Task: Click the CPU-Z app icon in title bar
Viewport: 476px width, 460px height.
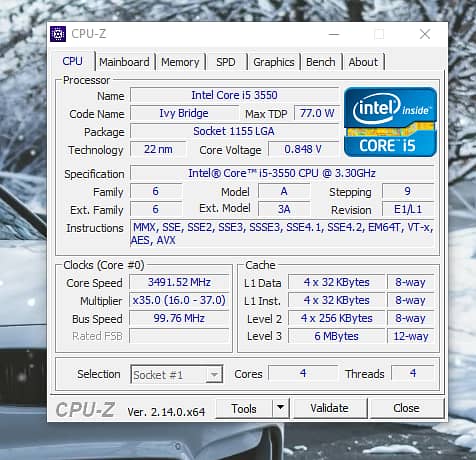Action: pos(58,34)
